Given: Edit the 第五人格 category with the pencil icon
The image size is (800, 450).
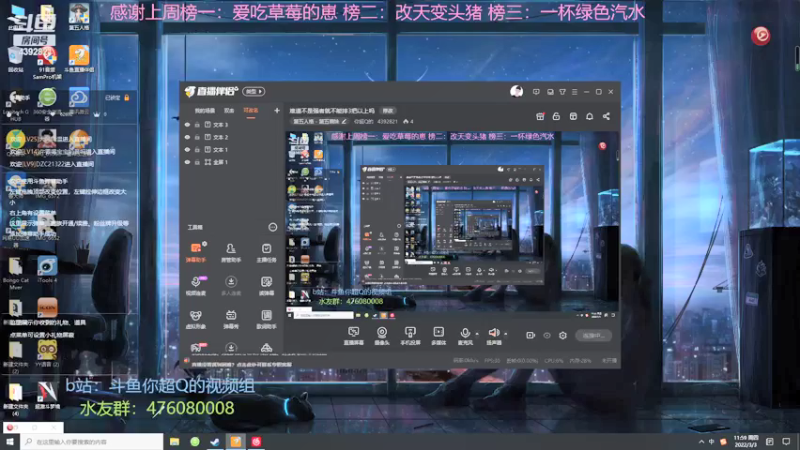Looking at the screenshot, I should coord(344,121).
